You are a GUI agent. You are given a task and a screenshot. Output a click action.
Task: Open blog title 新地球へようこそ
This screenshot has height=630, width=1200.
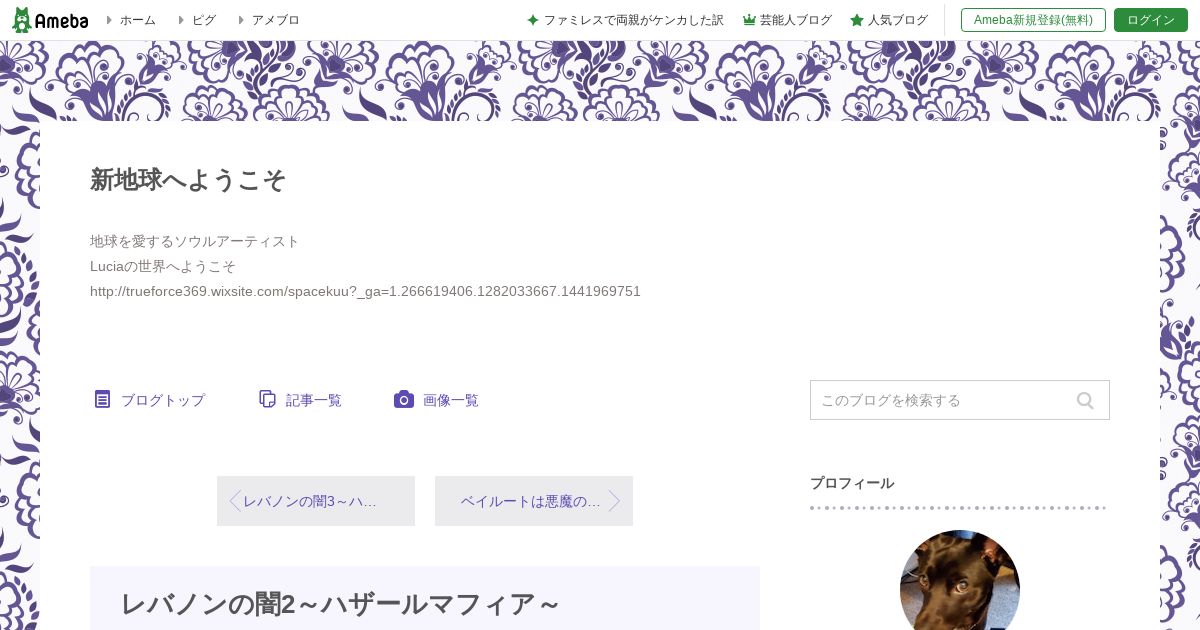click(188, 180)
